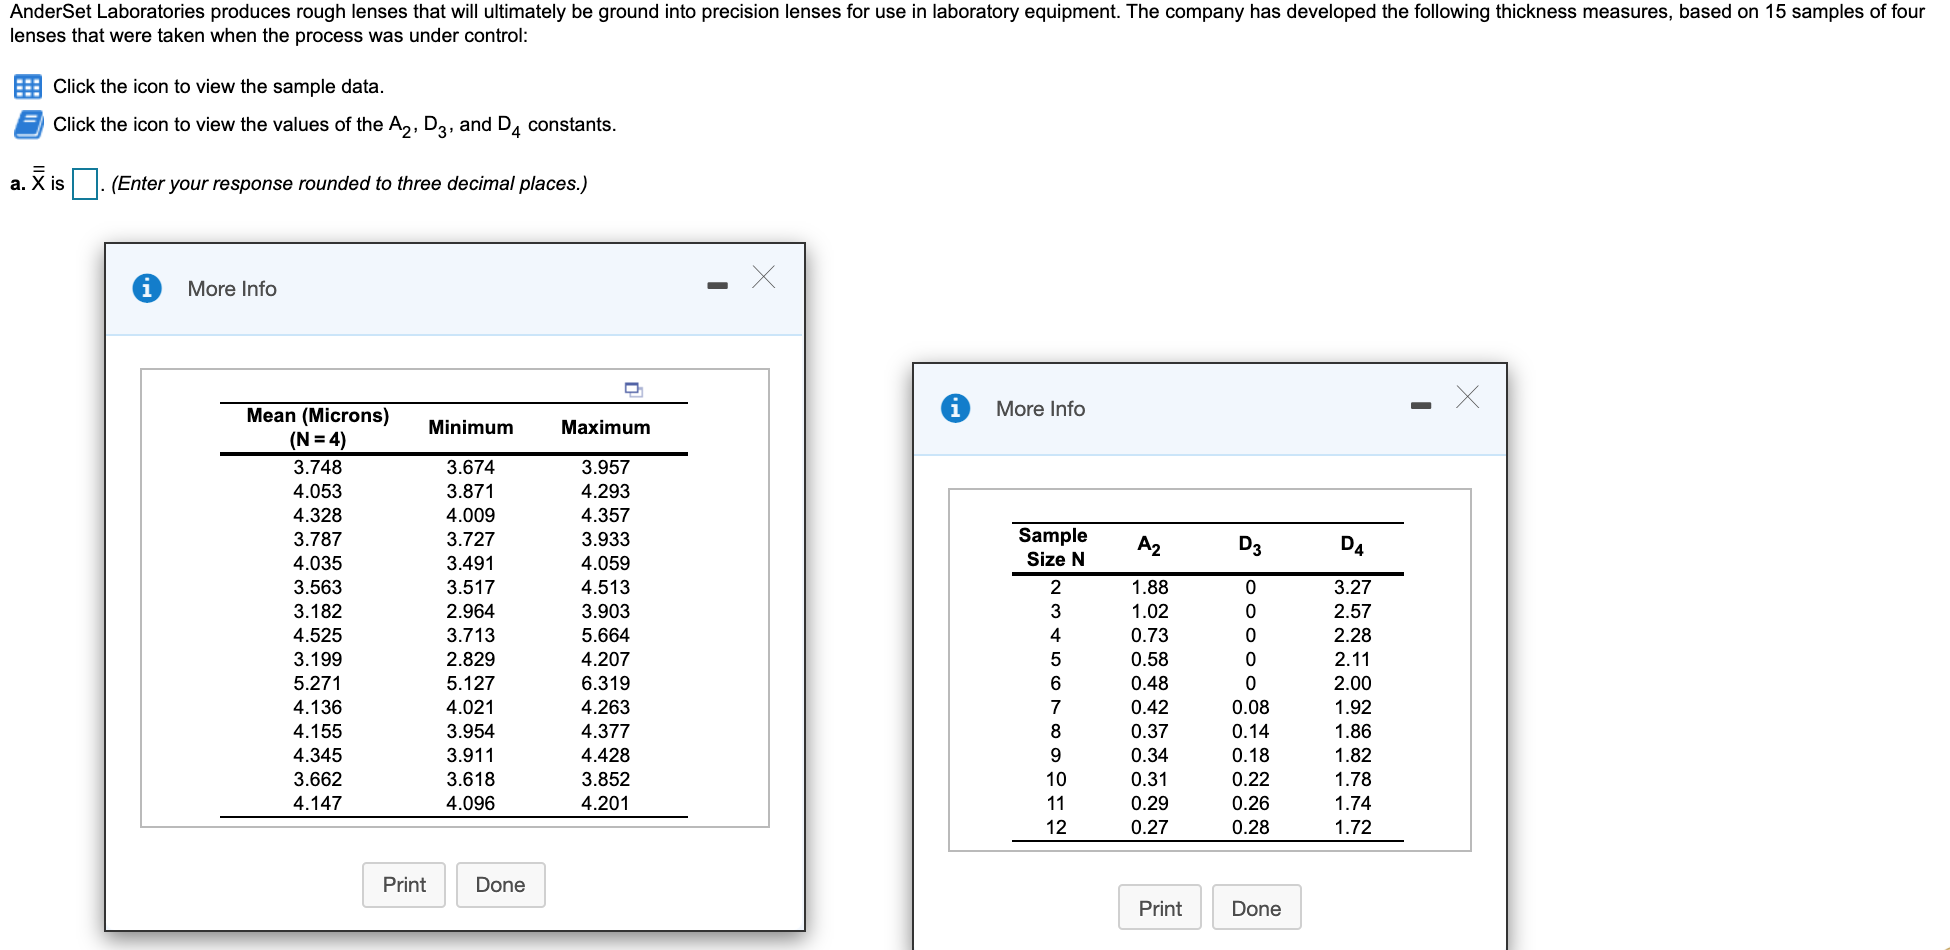Click Done in the sample data dialog
Image resolution: width=1950 pixels, height=950 pixels.
click(x=500, y=885)
